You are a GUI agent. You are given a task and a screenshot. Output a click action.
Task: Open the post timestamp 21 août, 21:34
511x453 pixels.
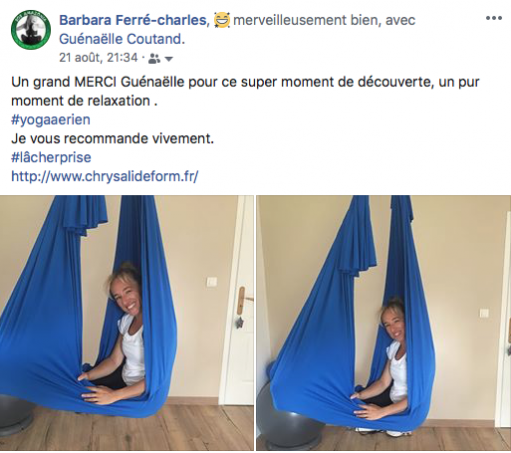98,58
